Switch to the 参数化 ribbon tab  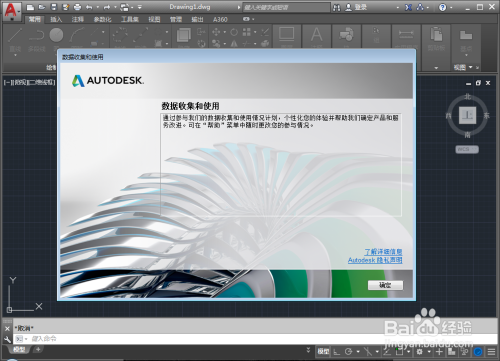tap(102, 19)
